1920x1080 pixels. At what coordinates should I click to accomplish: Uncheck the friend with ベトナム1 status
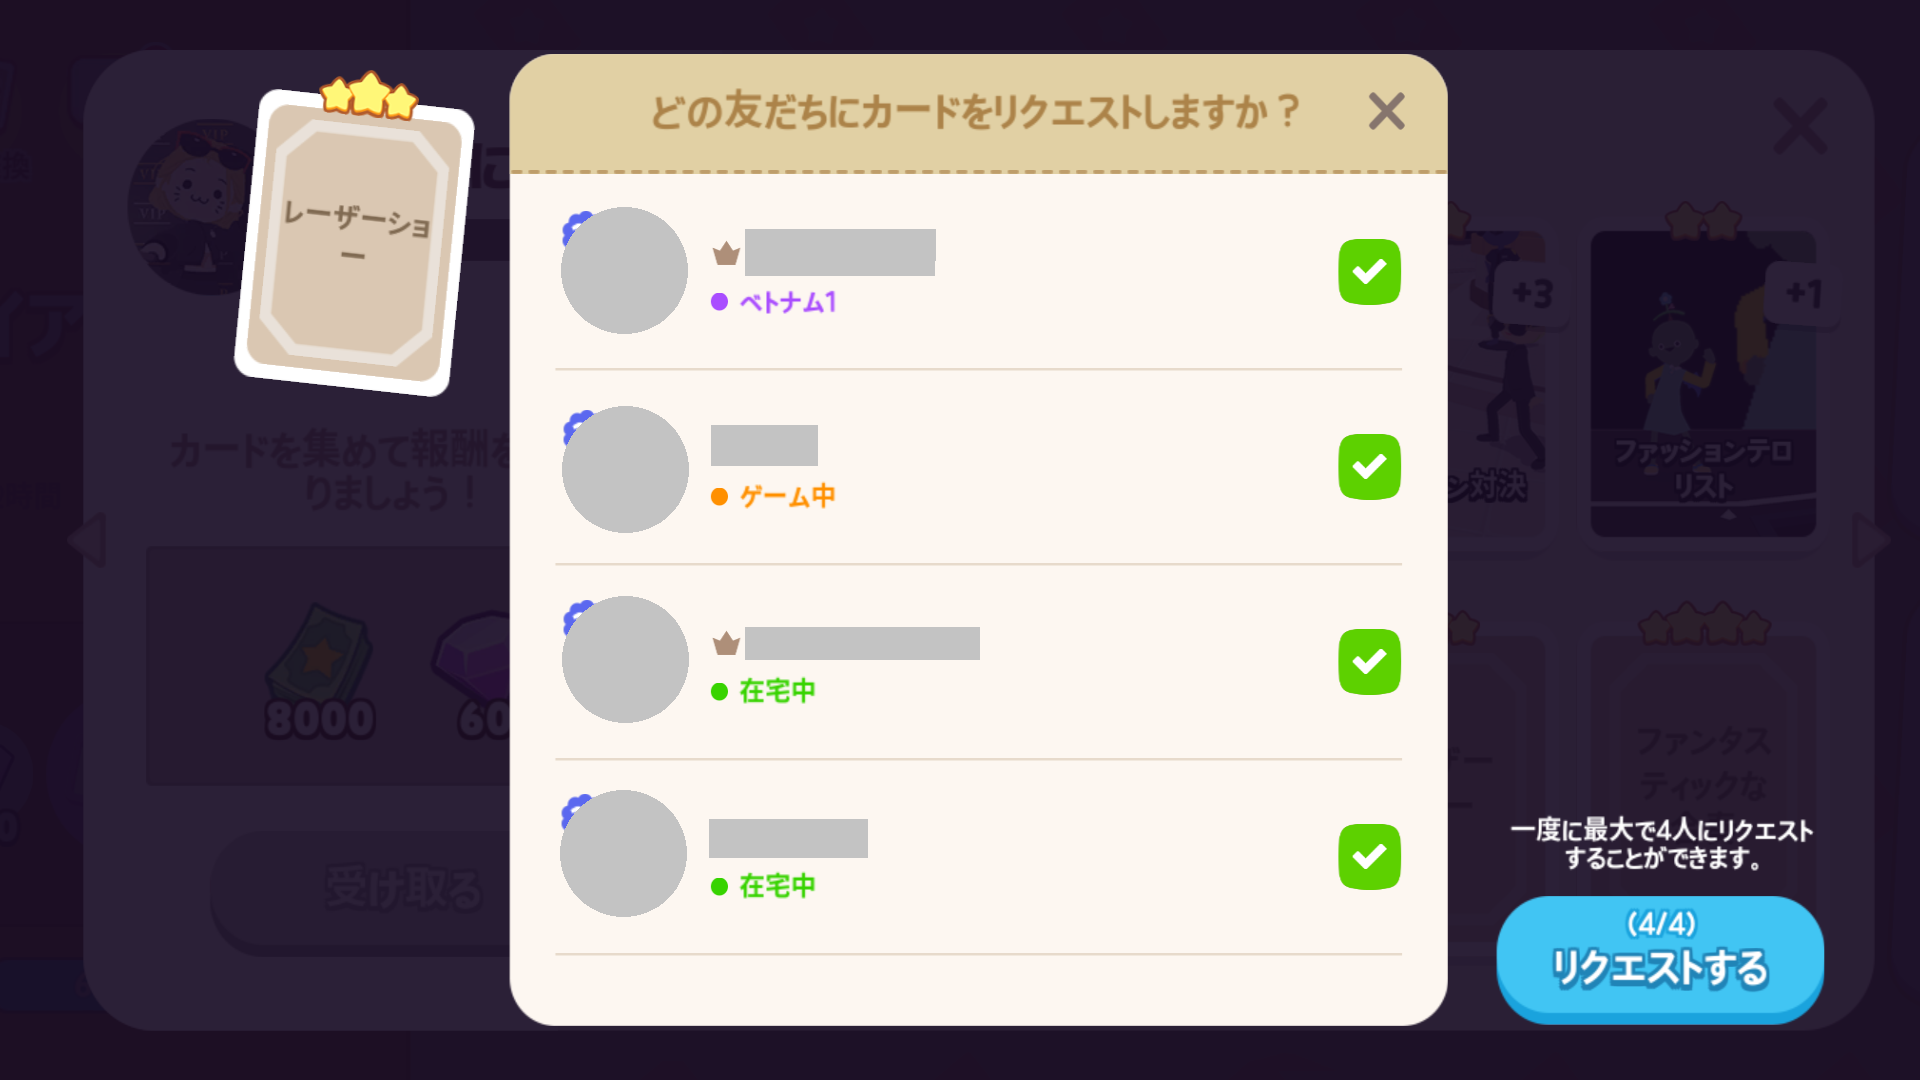pyautogui.click(x=1369, y=272)
